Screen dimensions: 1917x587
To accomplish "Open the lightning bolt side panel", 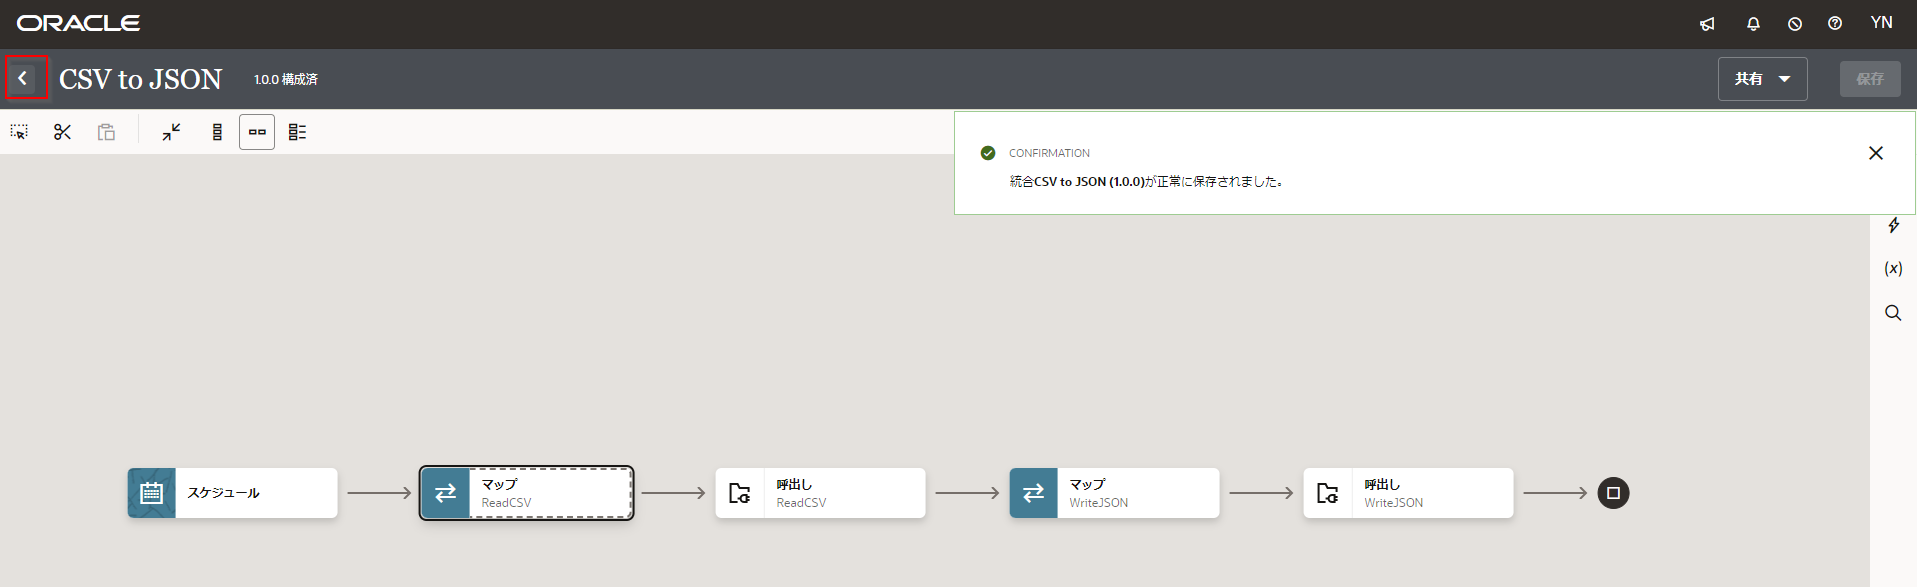I will pyautogui.click(x=1893, y=226).
